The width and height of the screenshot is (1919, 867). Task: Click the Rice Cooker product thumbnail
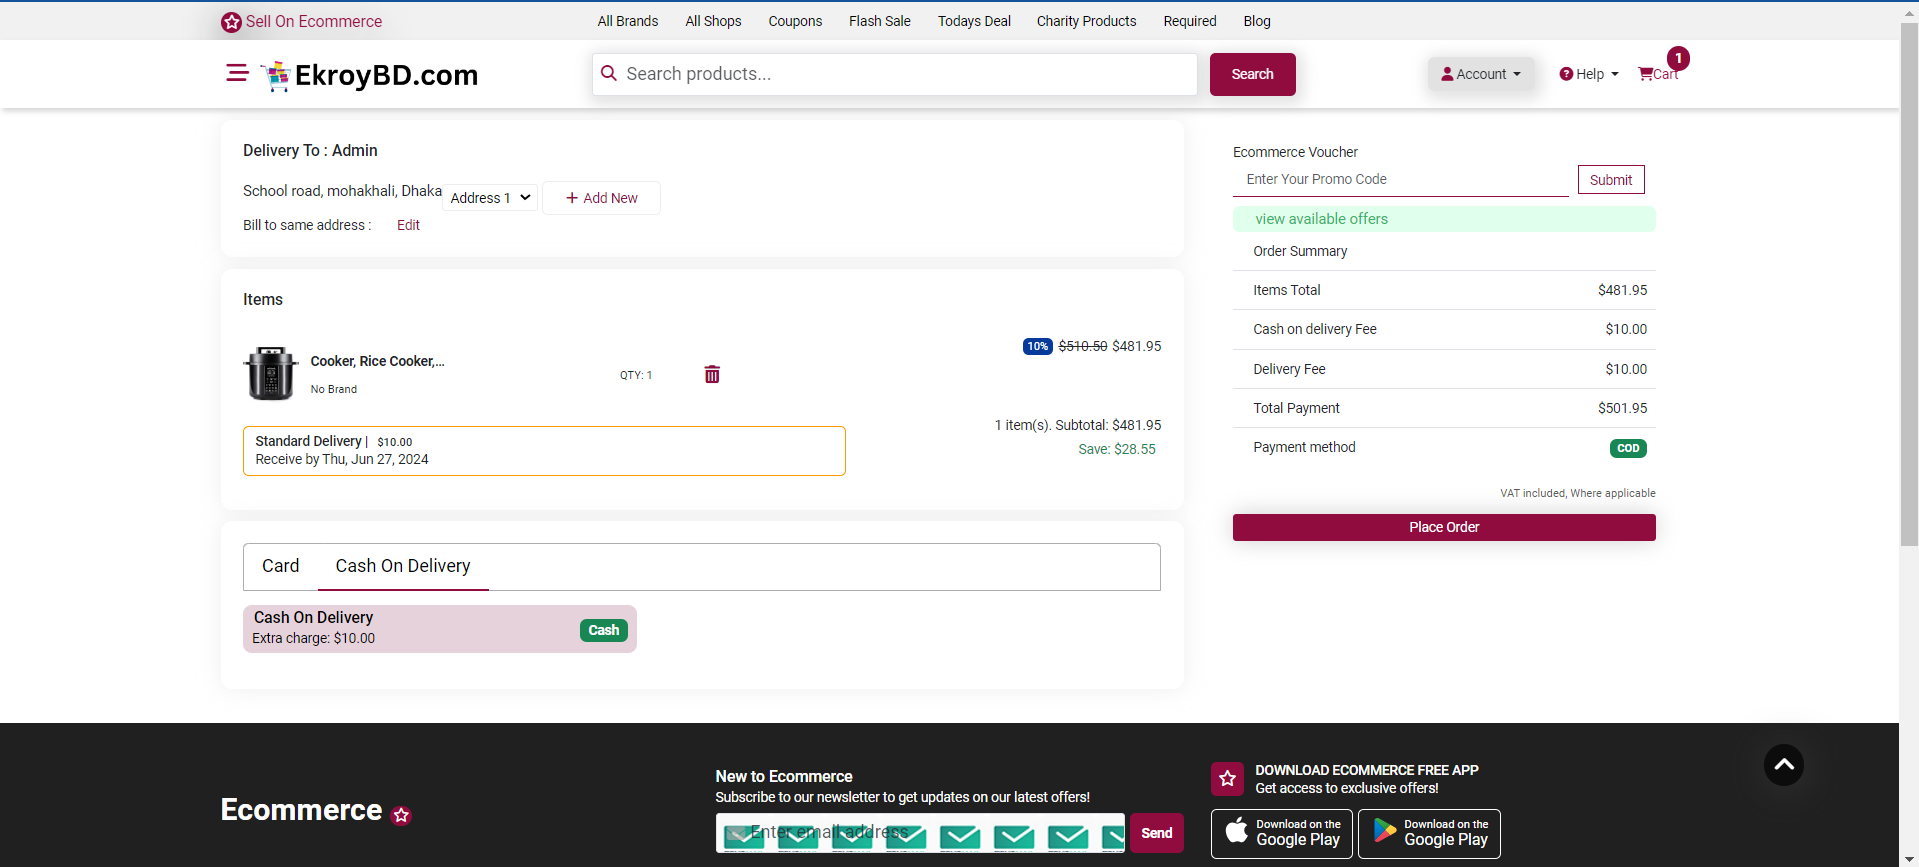(x=270, y=373)
